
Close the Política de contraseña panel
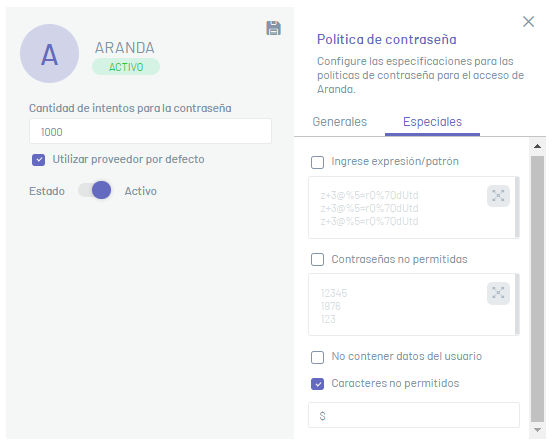tap(528, 22)
